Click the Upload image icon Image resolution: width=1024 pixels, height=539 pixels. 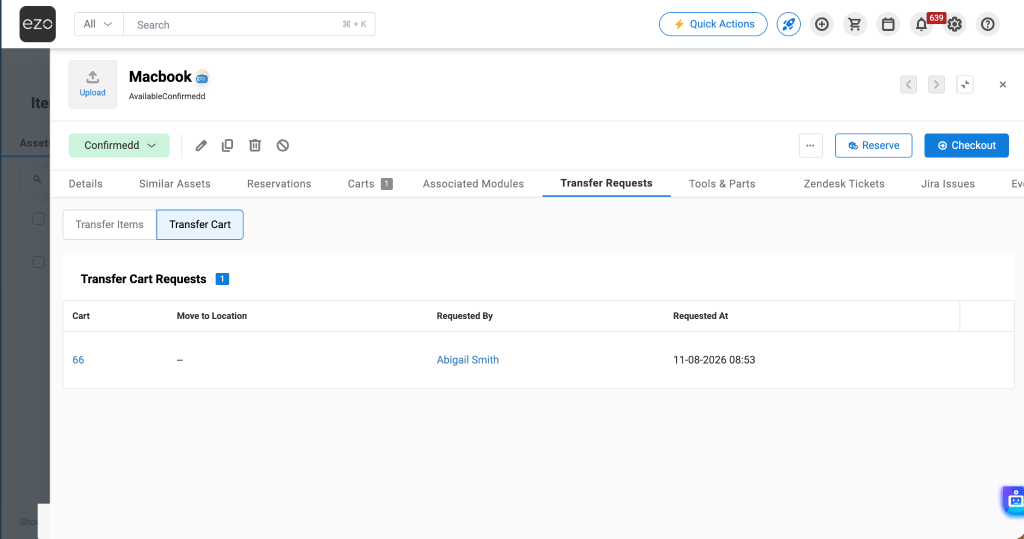(93, 84)
